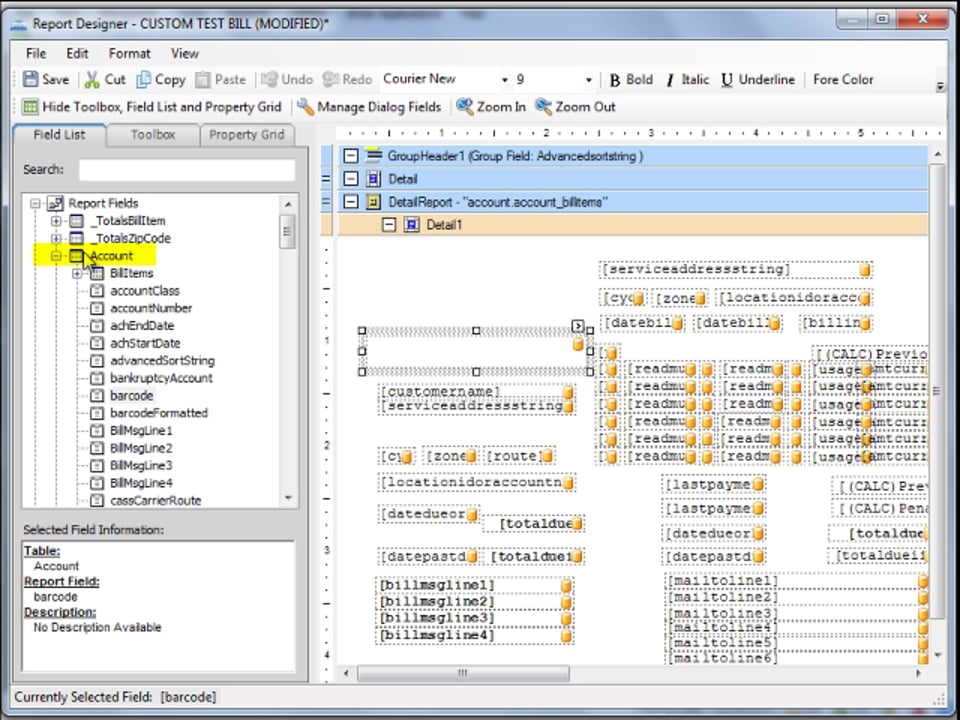Toggle Italic formatting

(687, 80)
